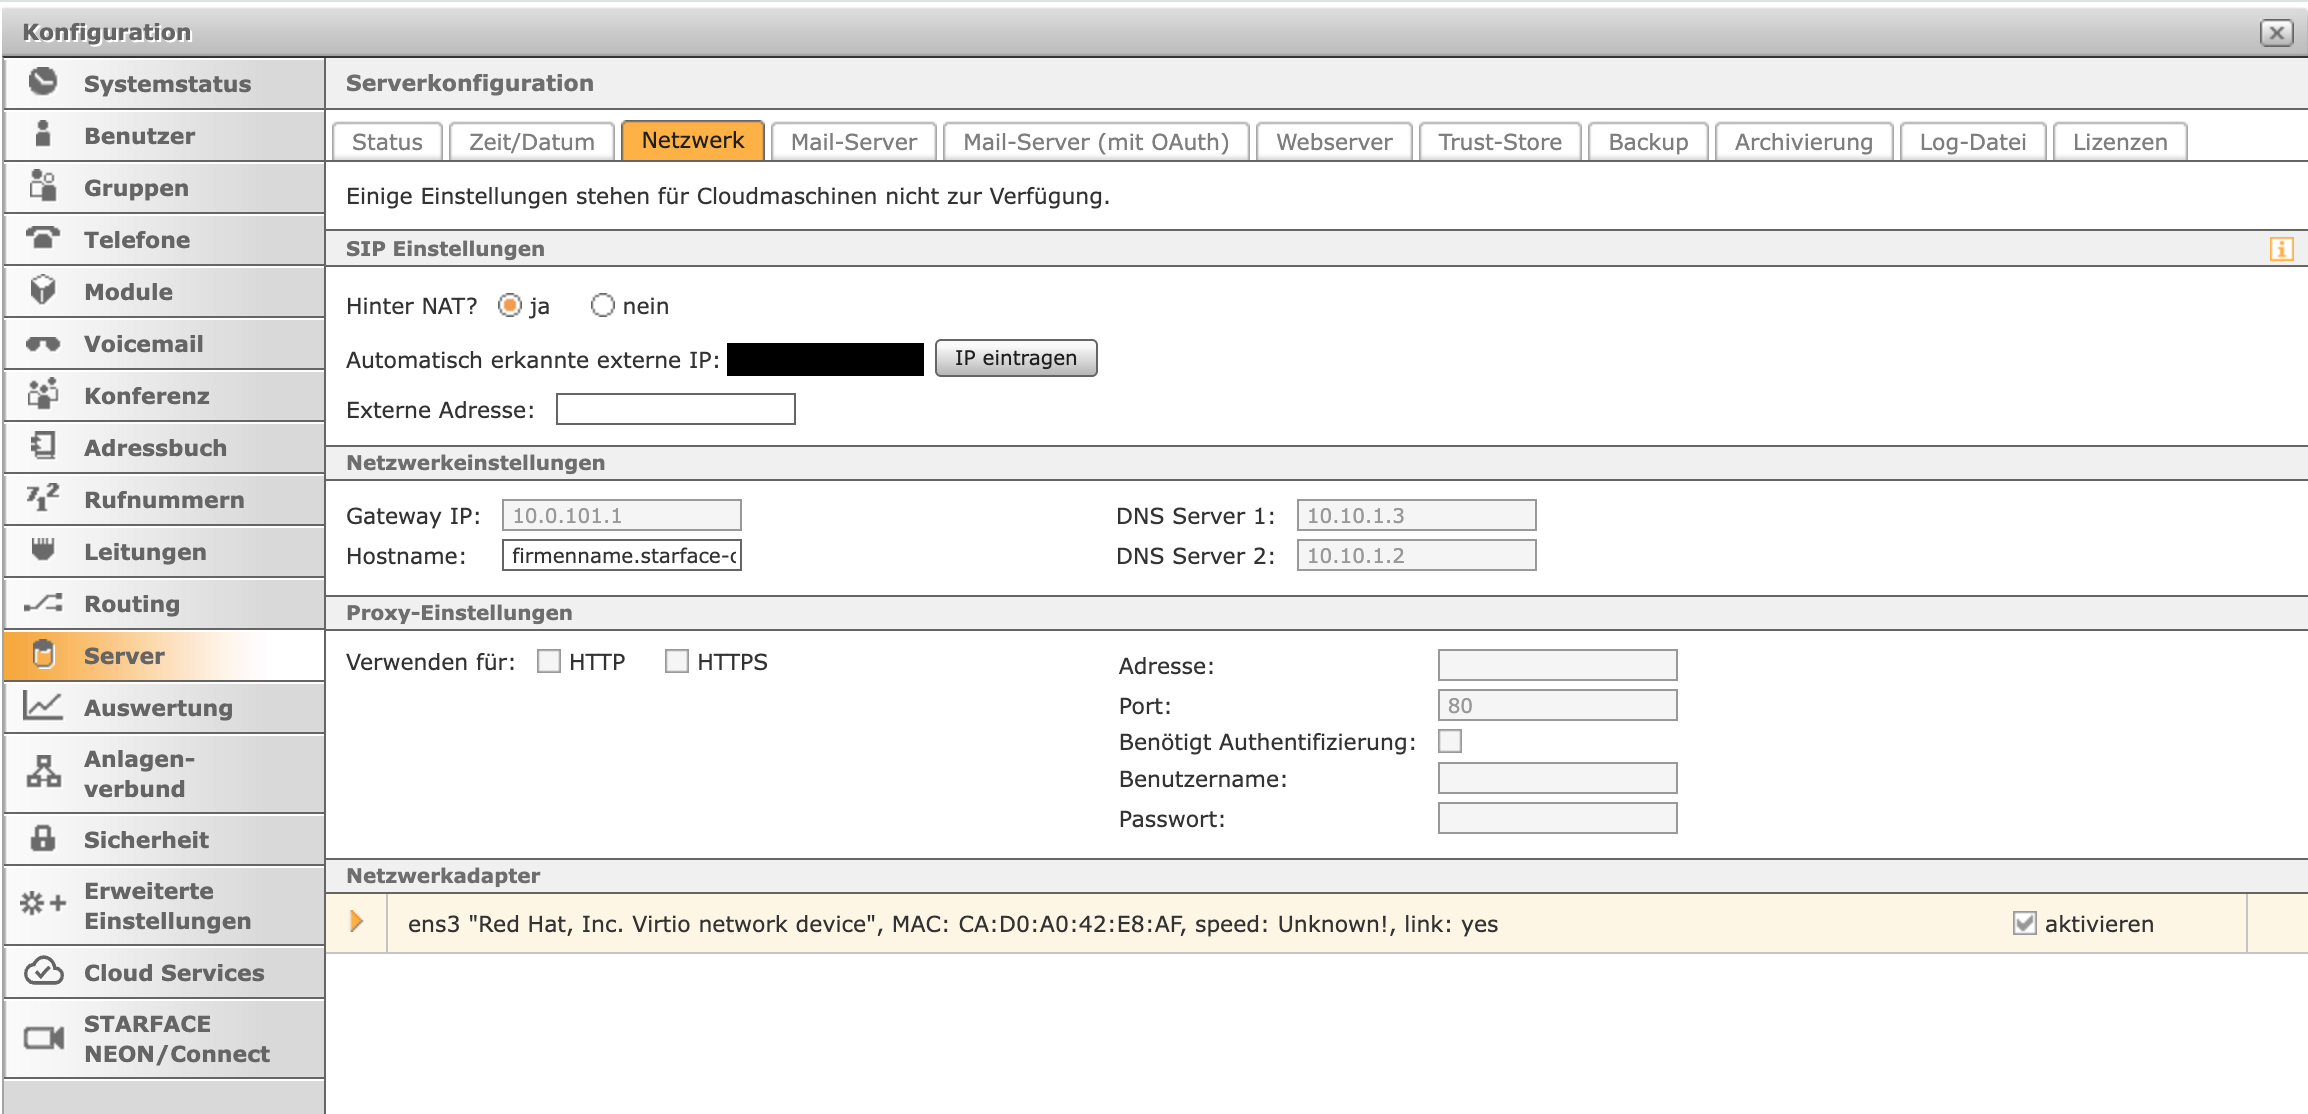
Task: Open the Log-Datei tab
Action: click(x=1973, y=142)
